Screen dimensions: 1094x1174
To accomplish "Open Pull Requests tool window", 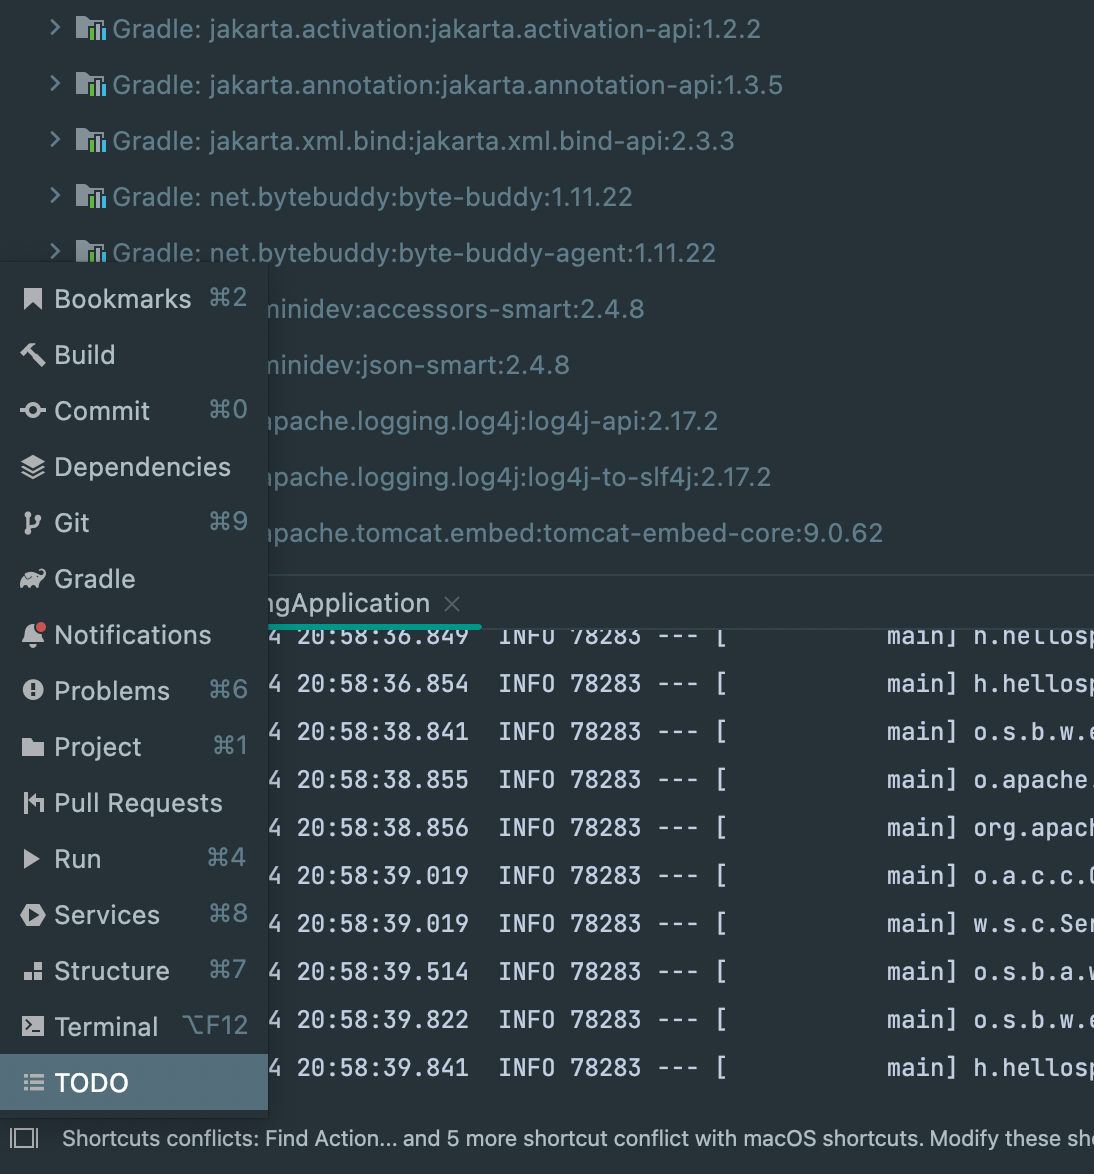I will (134, 803).
